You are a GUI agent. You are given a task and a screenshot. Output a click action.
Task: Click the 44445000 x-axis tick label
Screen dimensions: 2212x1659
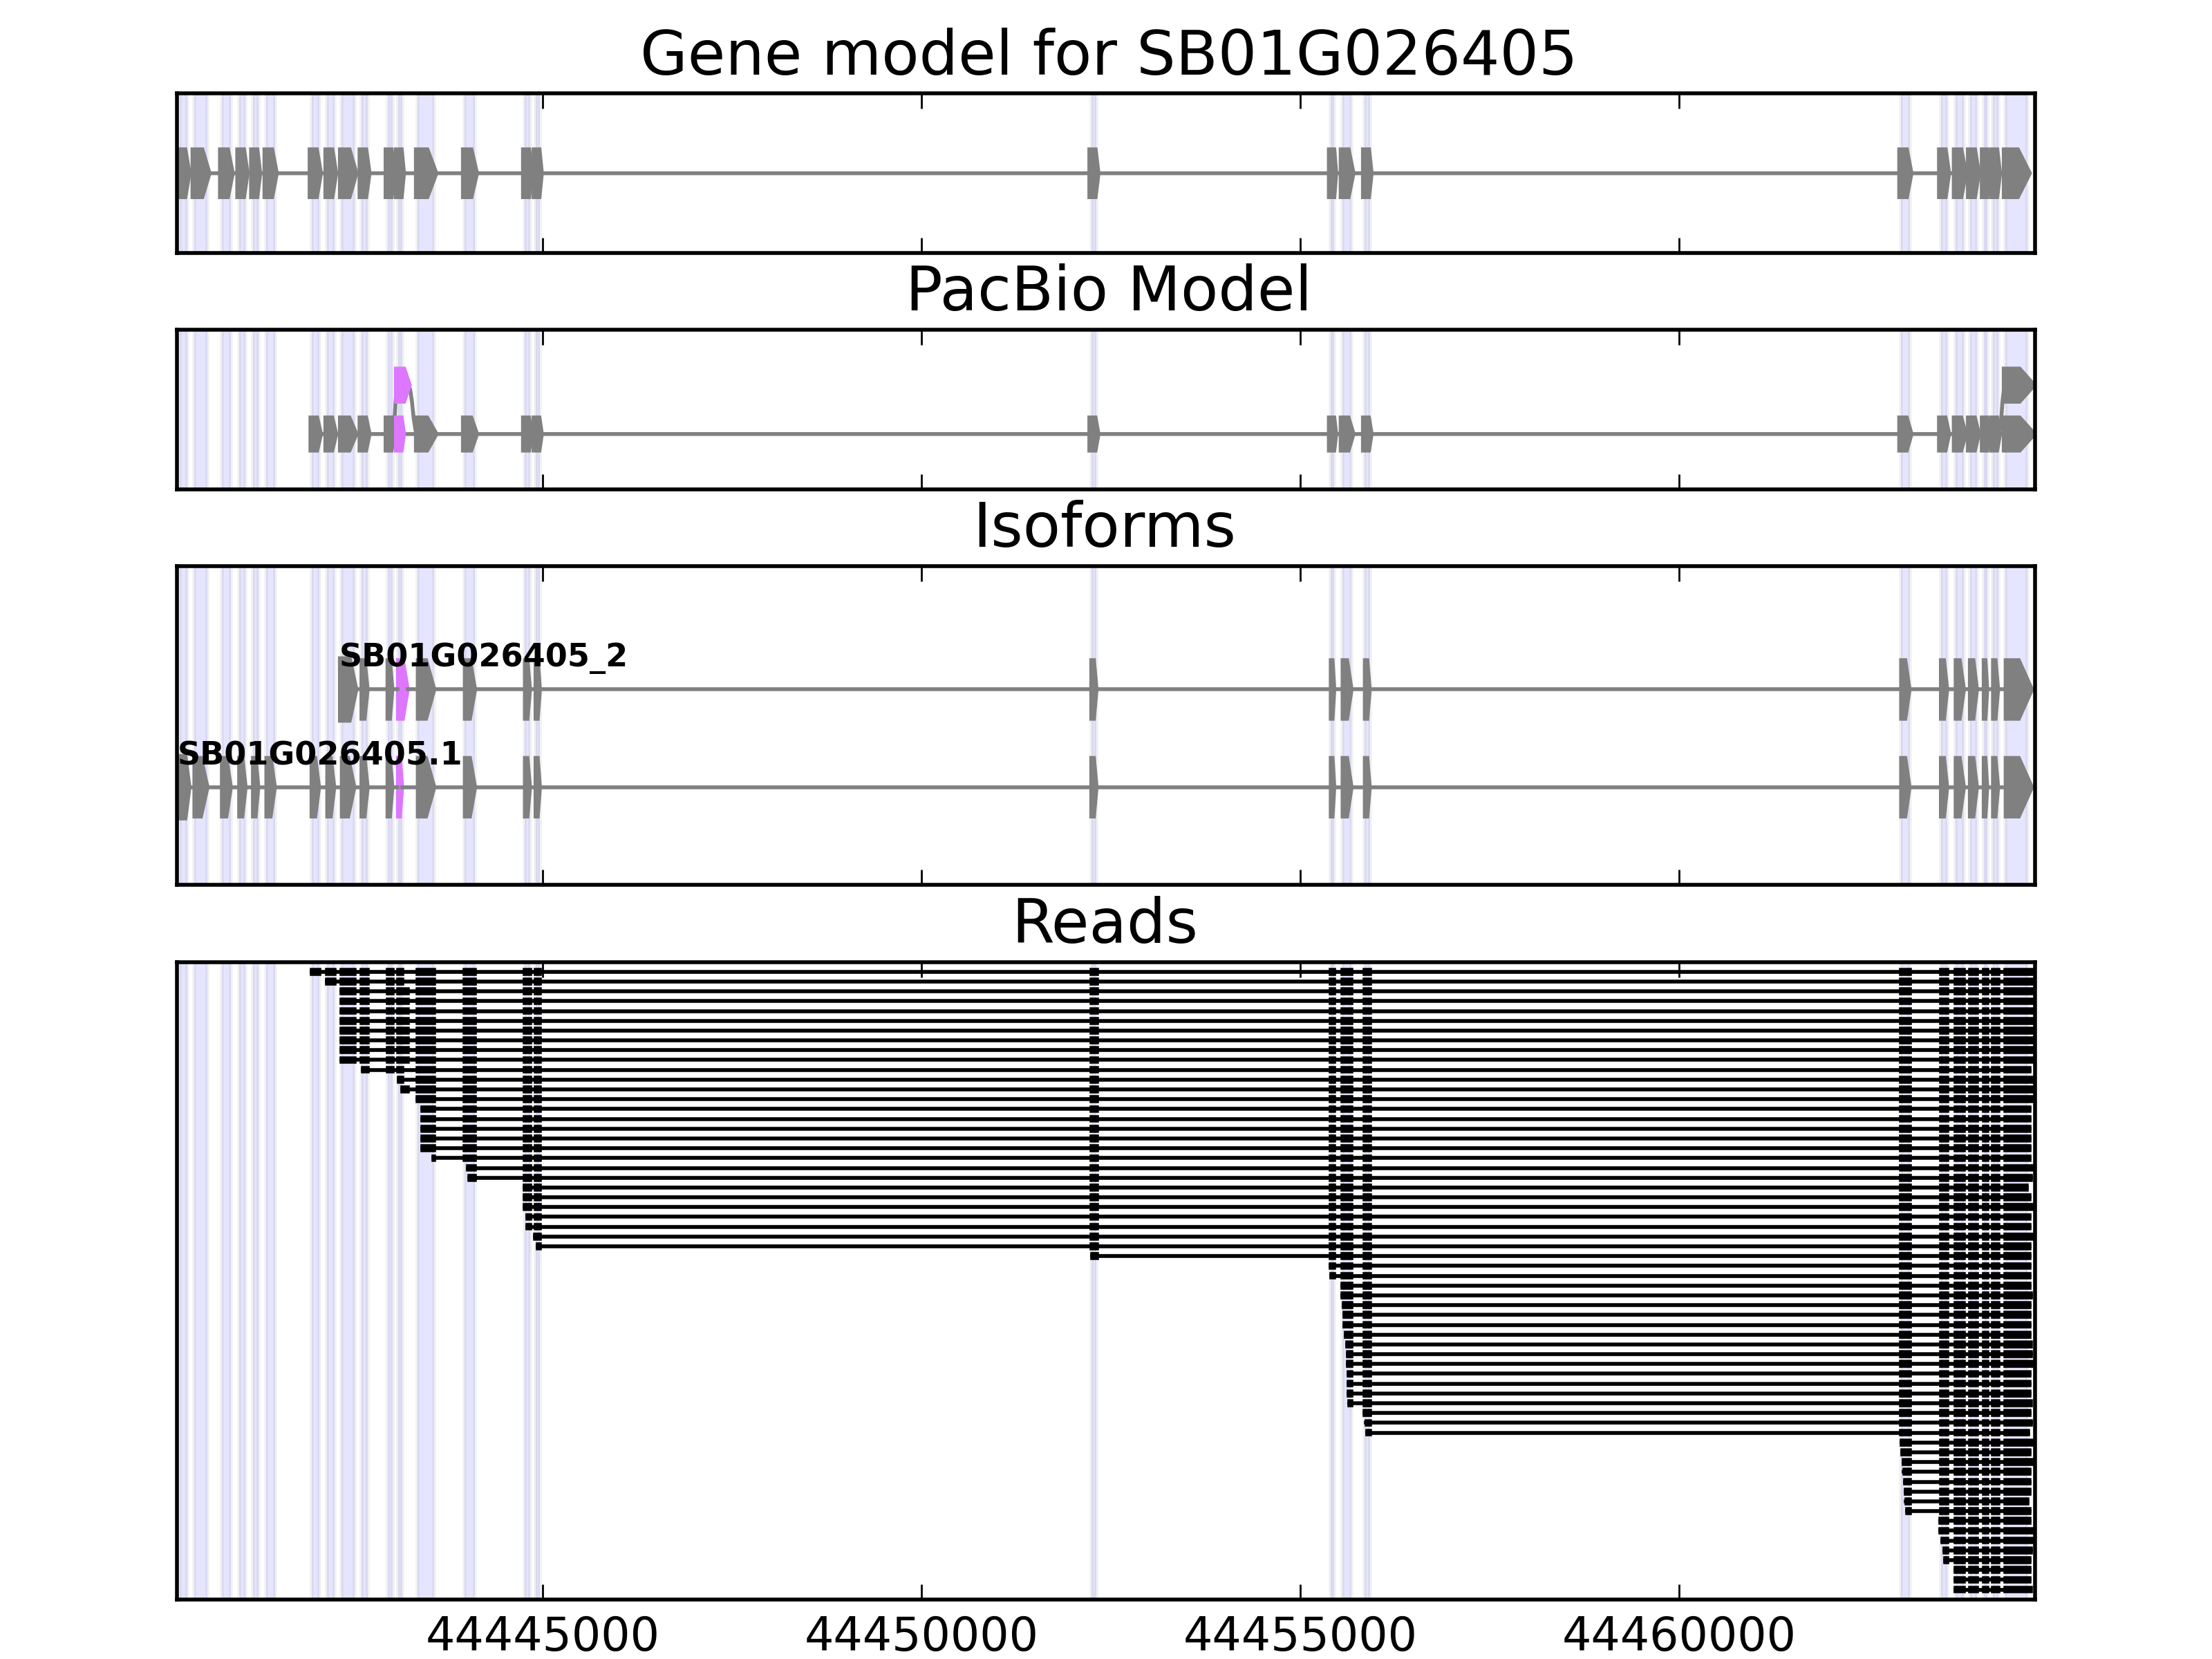coord(542,1636)
